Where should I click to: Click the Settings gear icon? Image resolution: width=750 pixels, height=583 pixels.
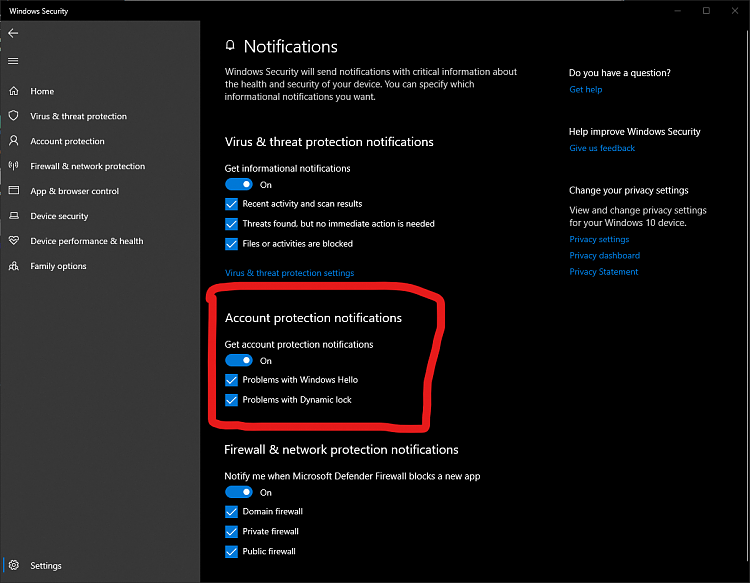pyautogui.click(x=14, y=565)
